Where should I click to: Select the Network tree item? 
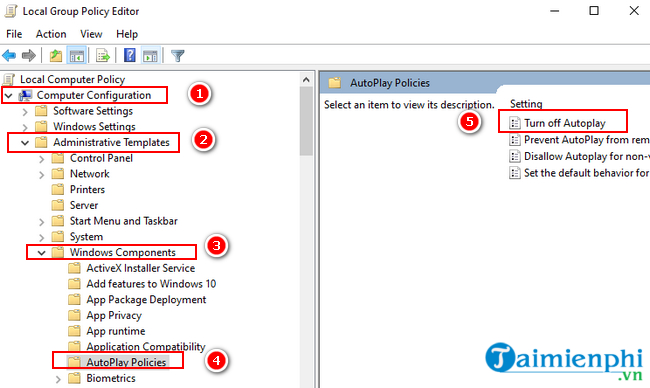[90, 174]
